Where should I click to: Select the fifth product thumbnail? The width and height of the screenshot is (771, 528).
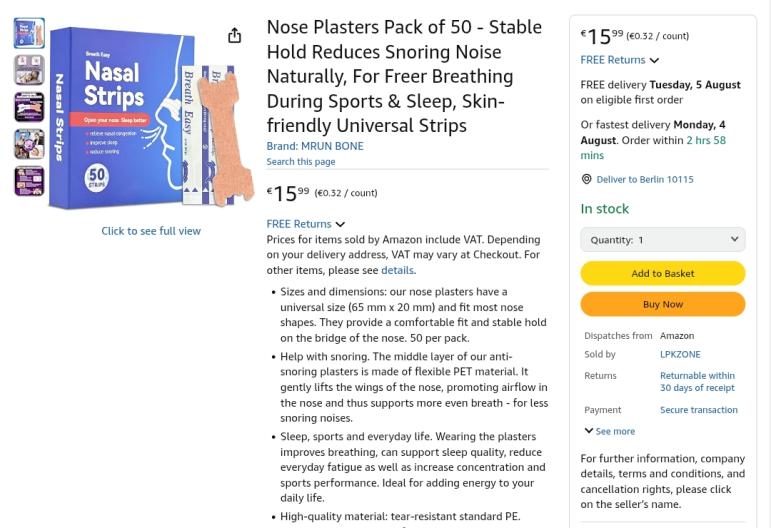click(x=29, y=181)
